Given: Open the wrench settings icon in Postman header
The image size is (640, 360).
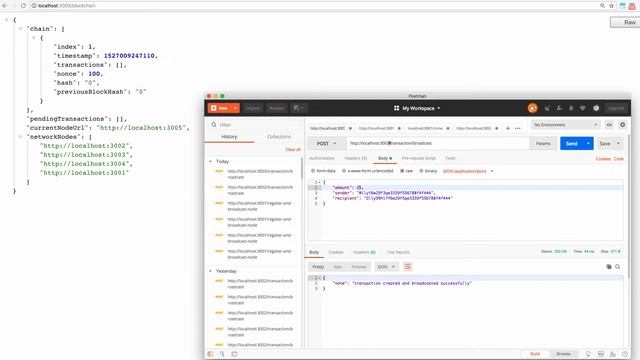Looking at the screenshot, I should coord(559,108).
